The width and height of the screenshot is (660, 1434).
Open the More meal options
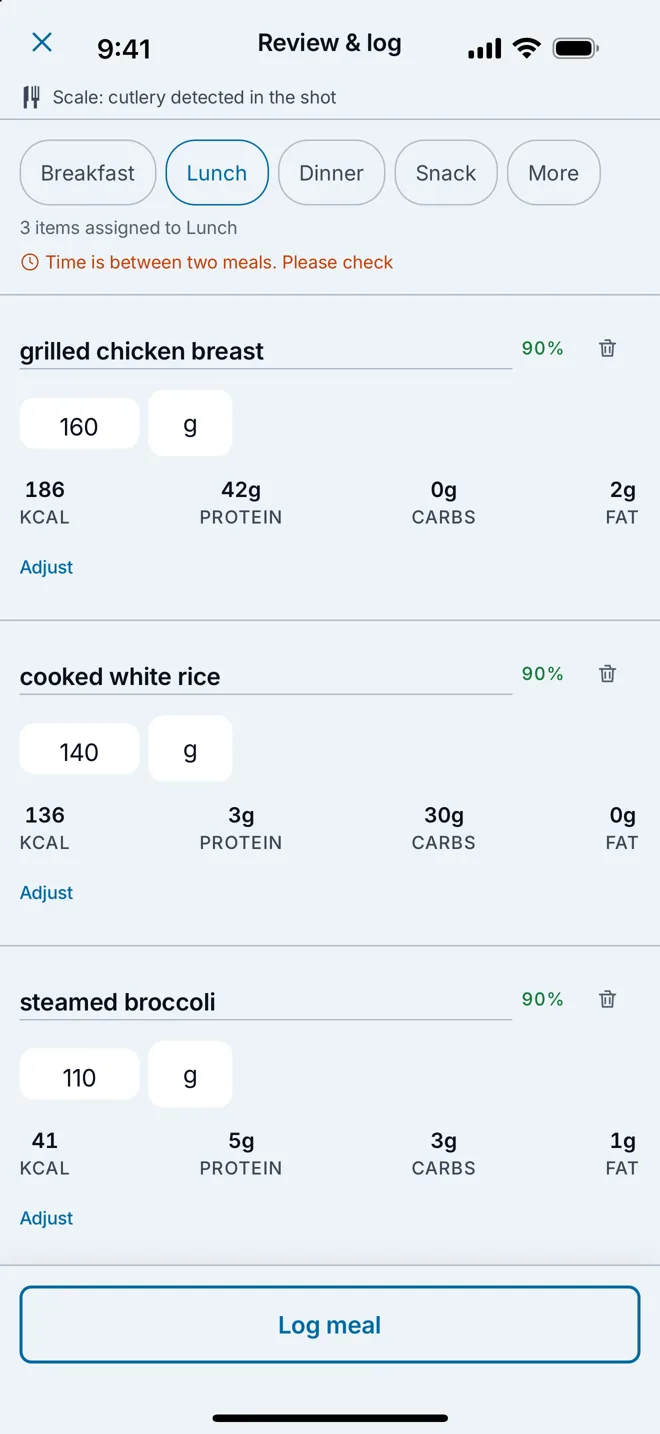click(x=554, y=173)
